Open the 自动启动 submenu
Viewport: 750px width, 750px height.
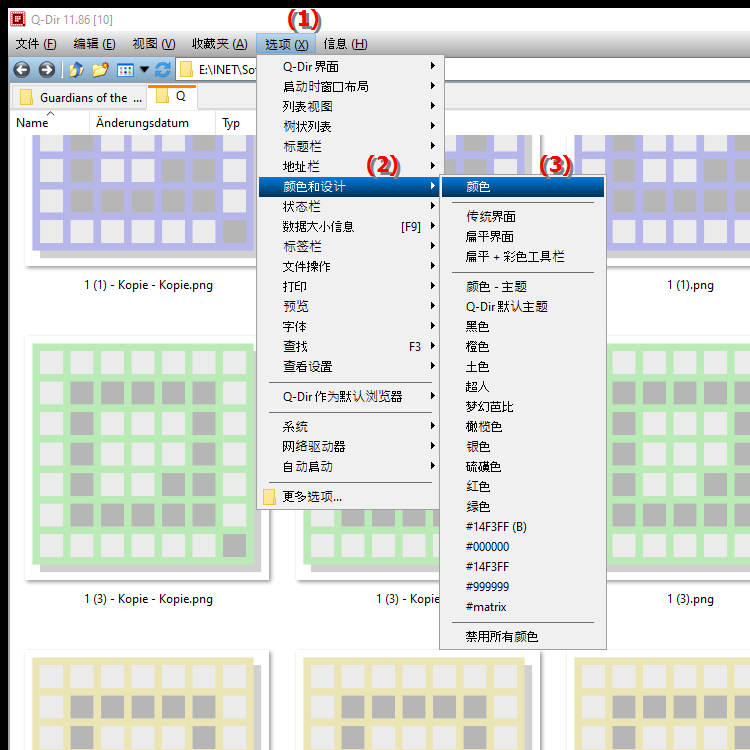click(x=348, y=467)
